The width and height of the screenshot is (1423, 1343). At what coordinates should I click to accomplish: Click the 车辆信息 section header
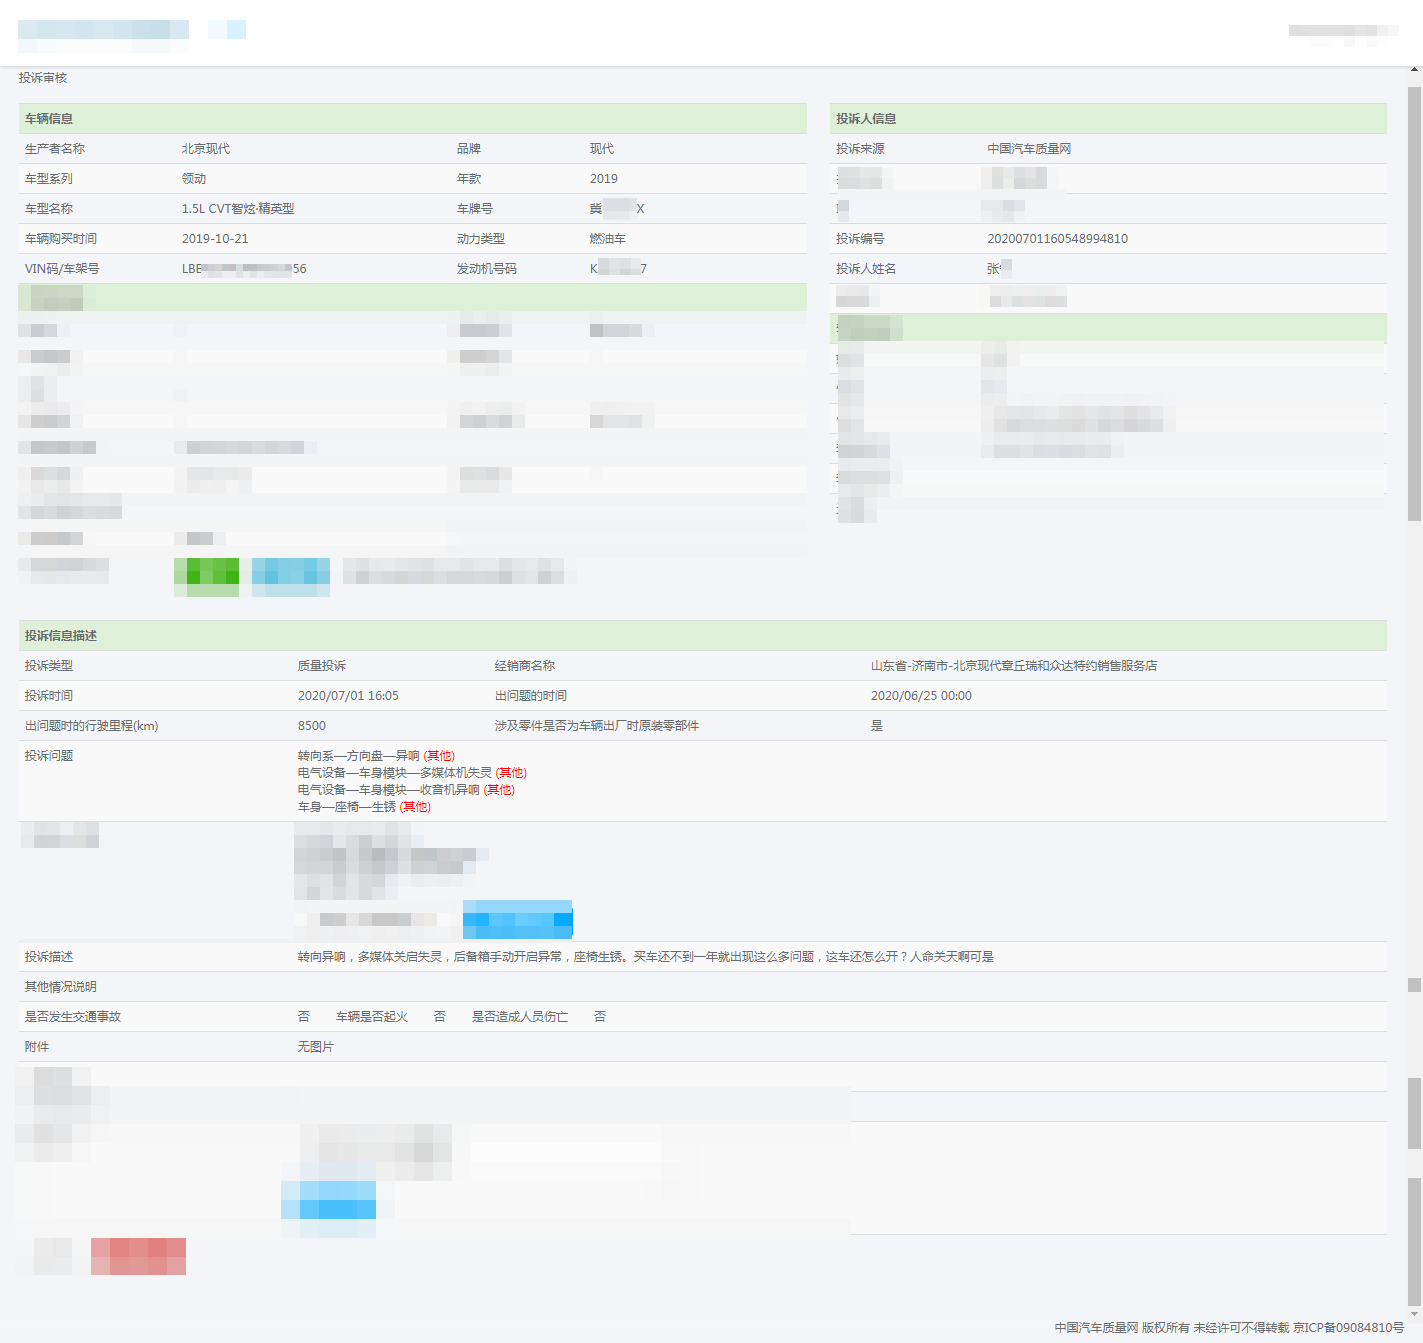[49, 119]
